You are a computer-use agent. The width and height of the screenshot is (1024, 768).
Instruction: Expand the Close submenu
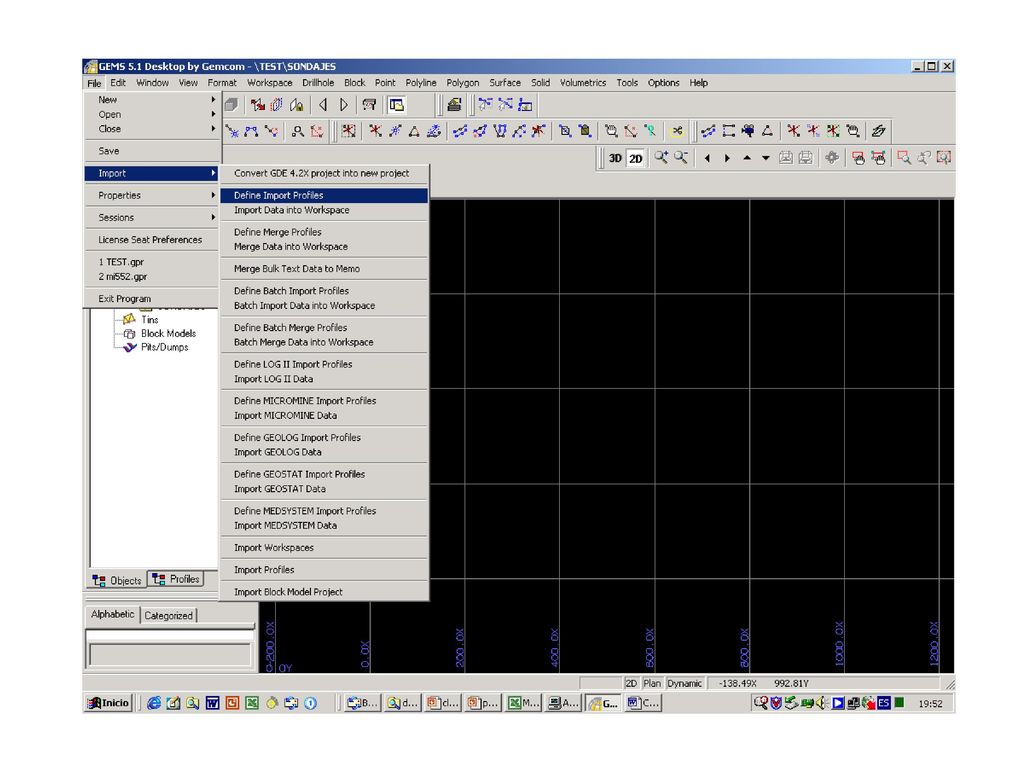click(x=153, y=129)
